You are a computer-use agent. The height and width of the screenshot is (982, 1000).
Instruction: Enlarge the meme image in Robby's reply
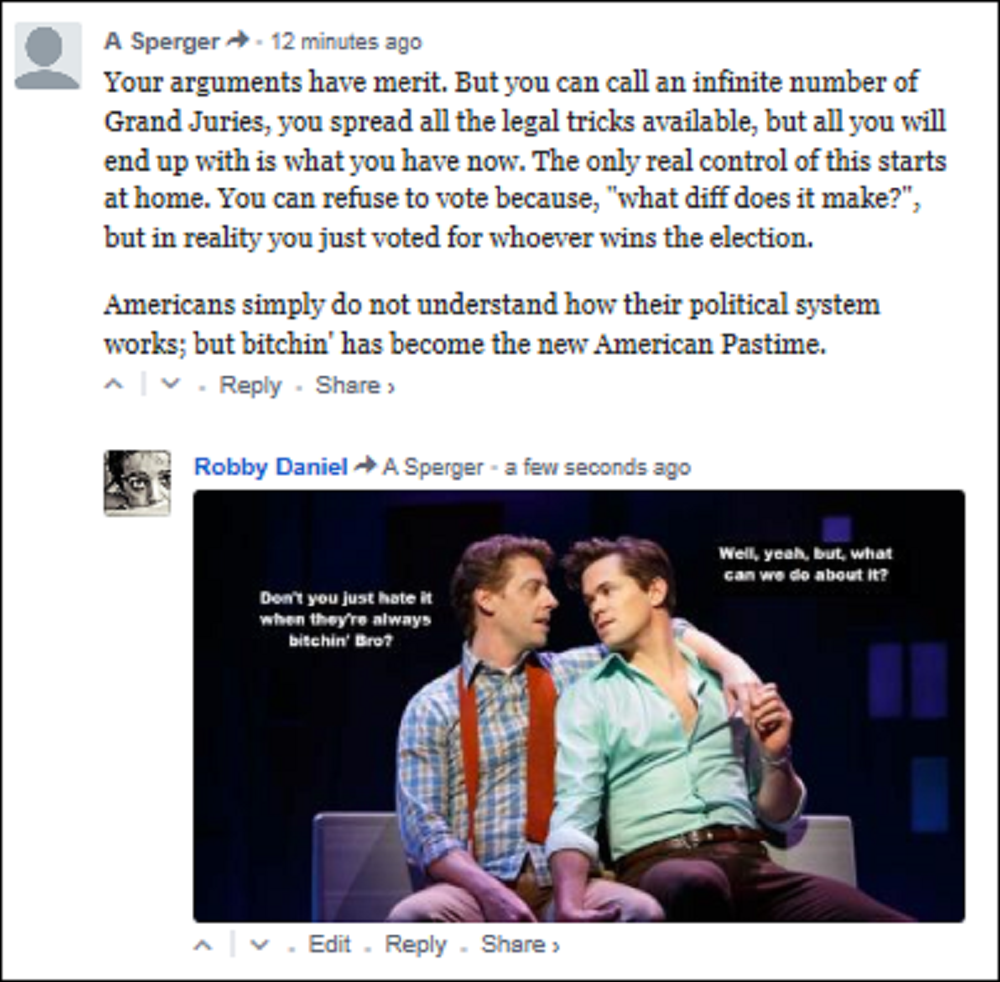[579, 705]
